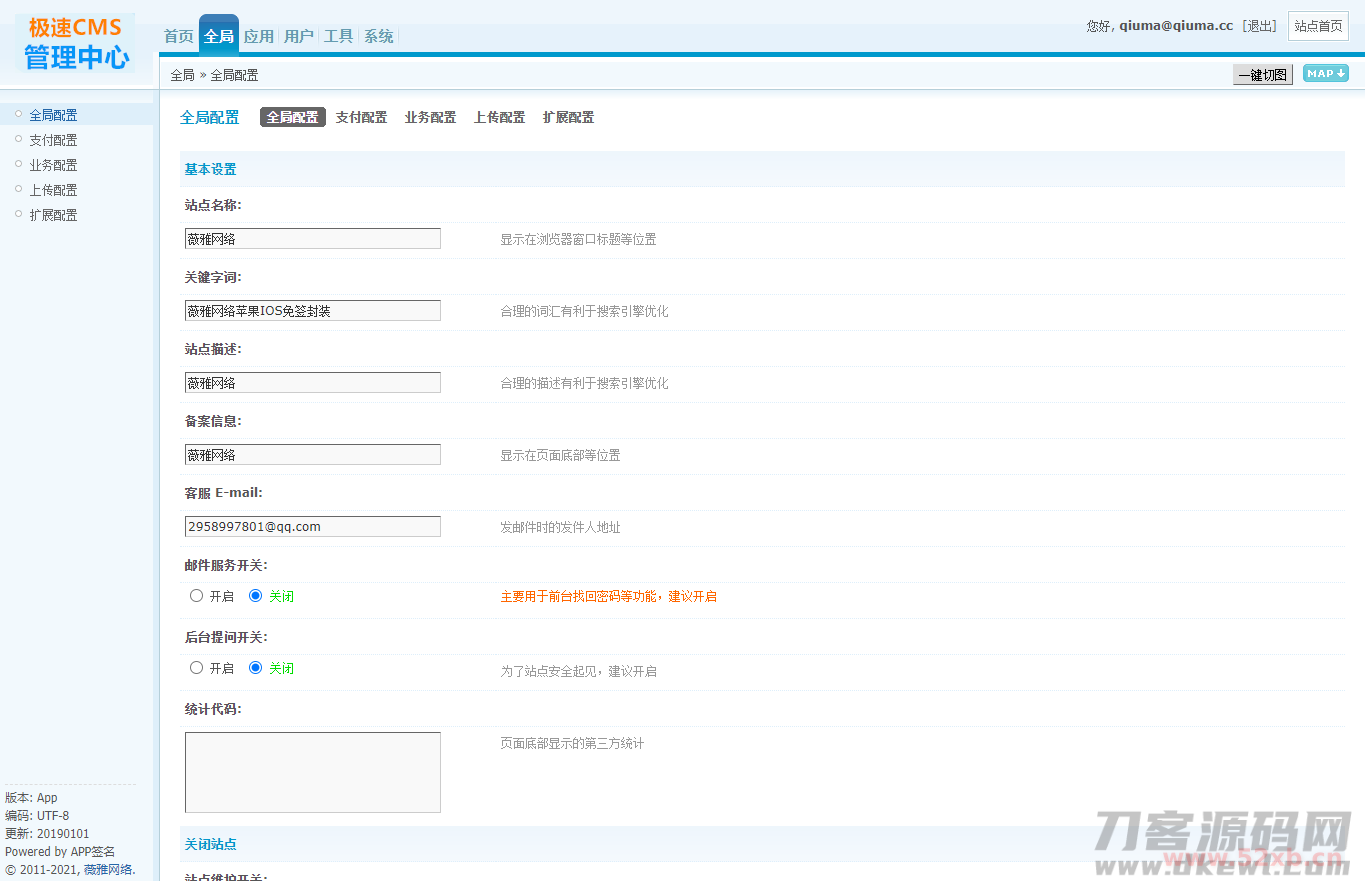Open the 首页 top navigation tab
Image resolution: width=1365 pixels, height=881 pixels.
(178, 36)
